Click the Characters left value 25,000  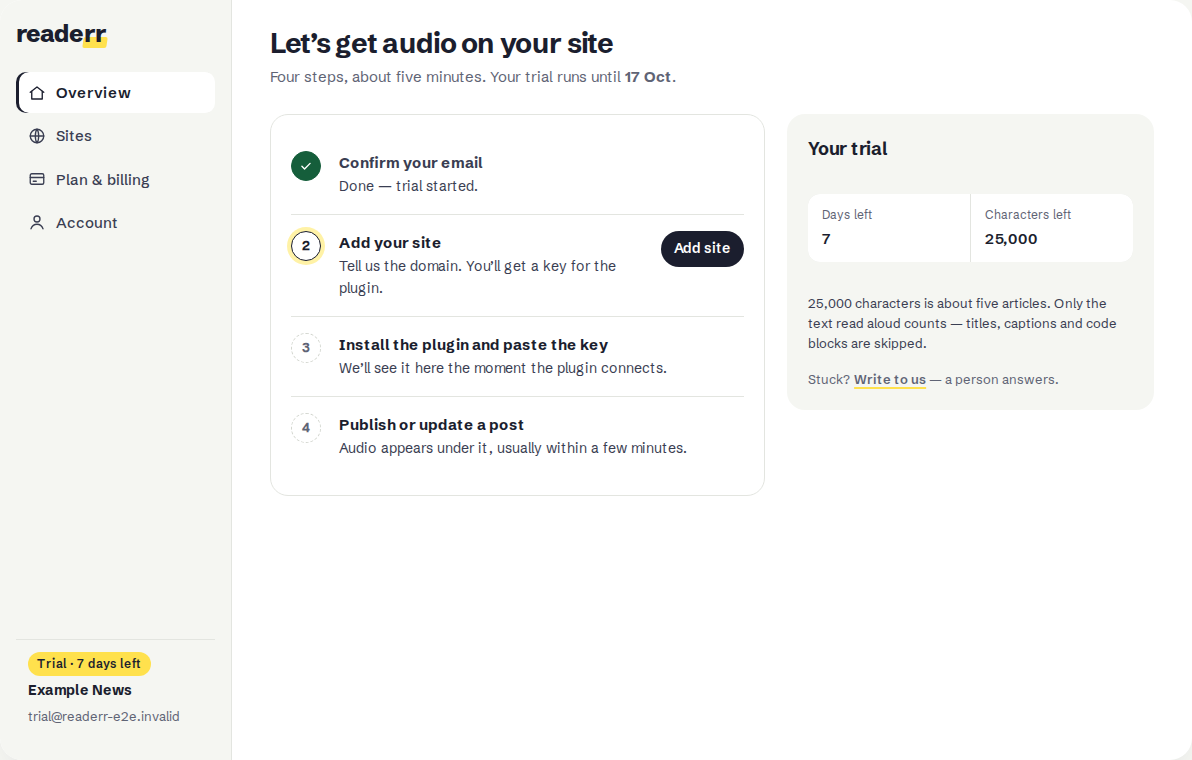[1011, 239]
